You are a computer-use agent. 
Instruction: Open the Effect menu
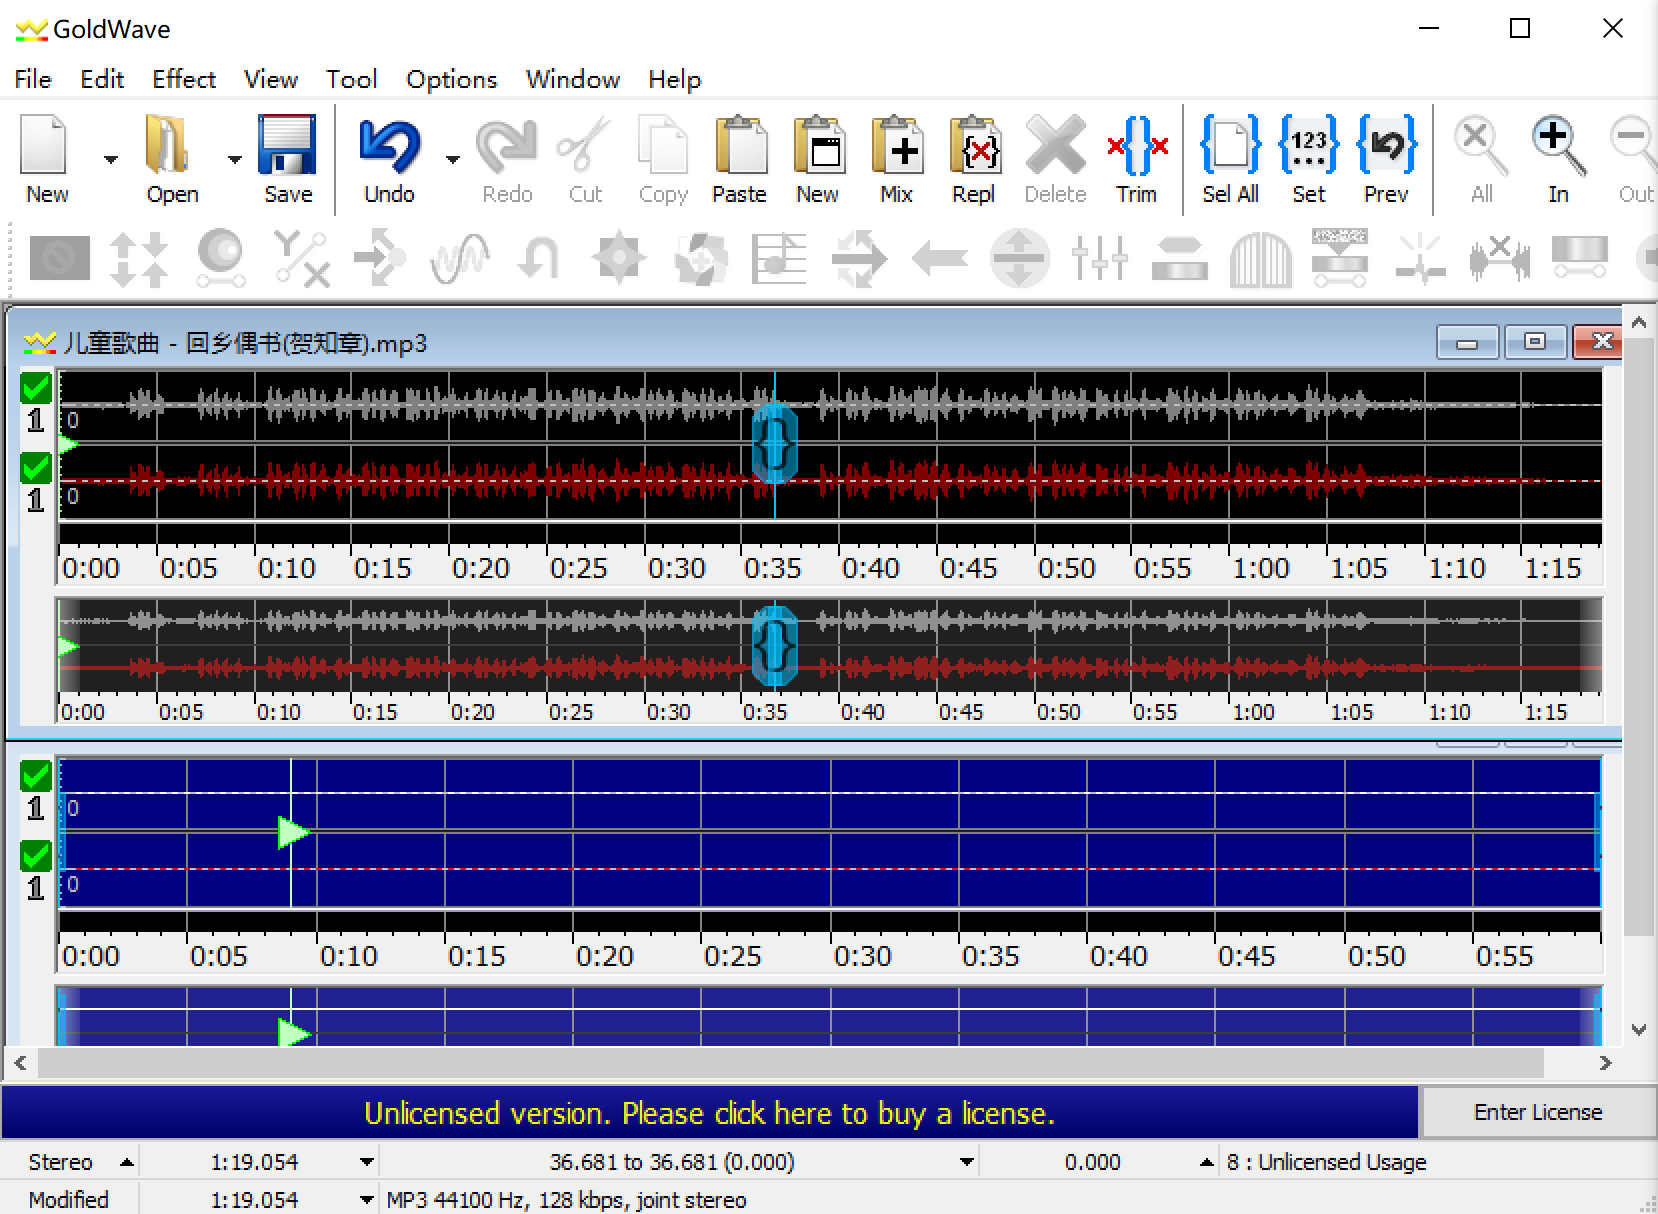click(x=183, y=79)
